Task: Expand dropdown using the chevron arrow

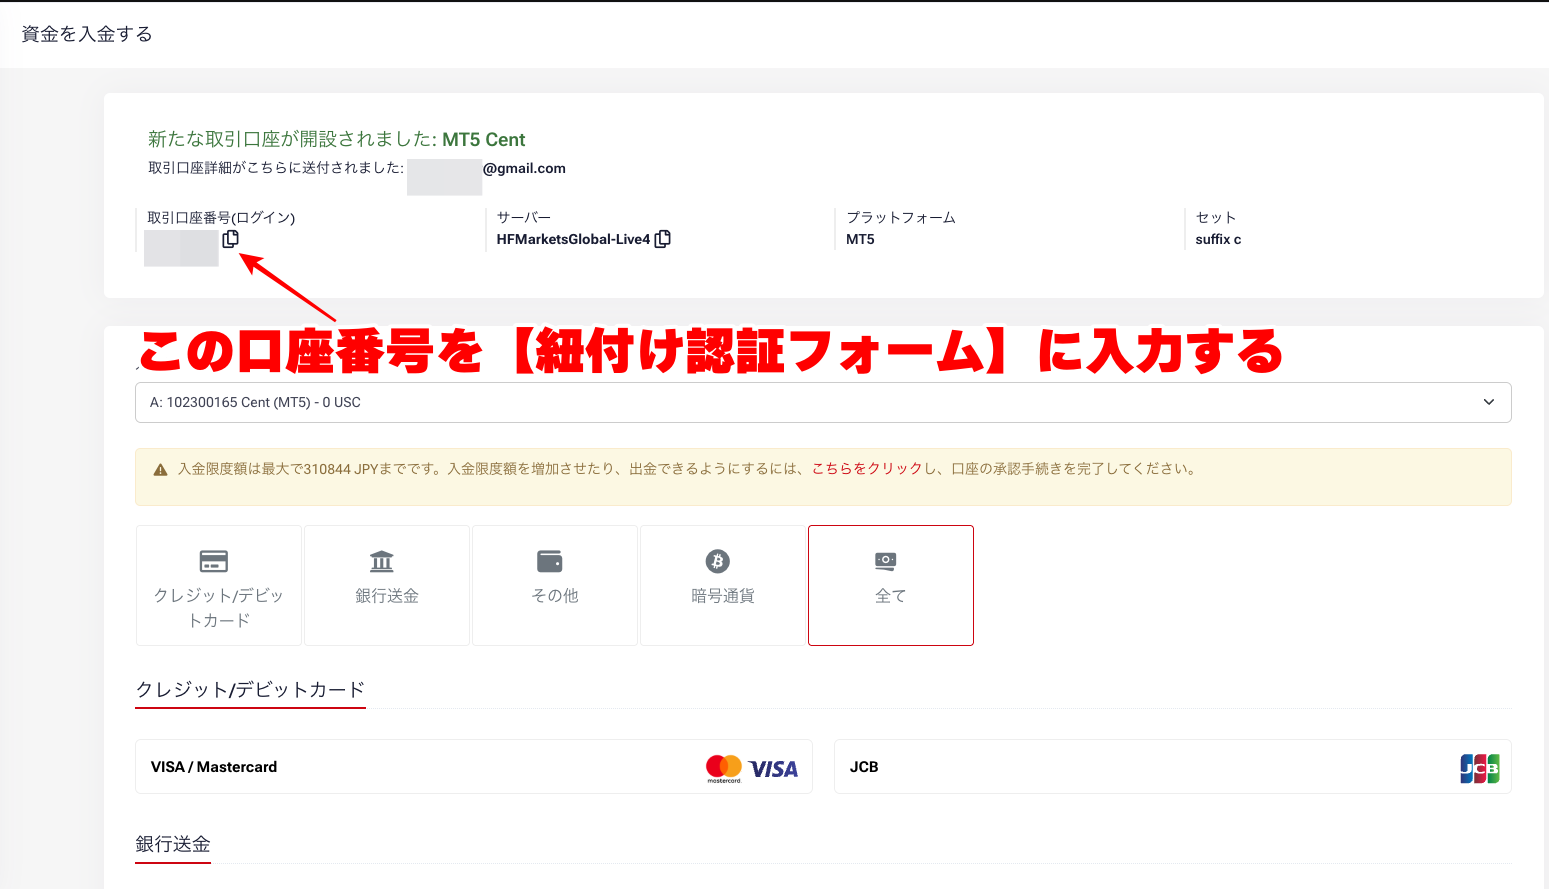Action: point(1488,402)
